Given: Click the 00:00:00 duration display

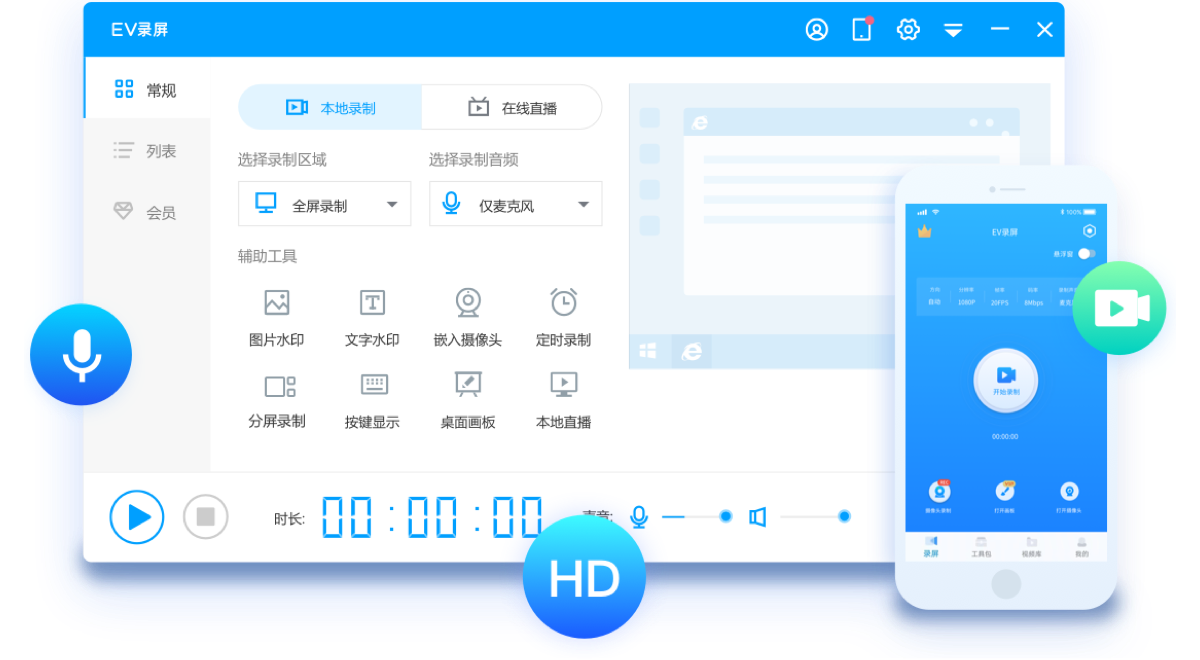Looking at the screenshot, I should [x=434, y=516].
